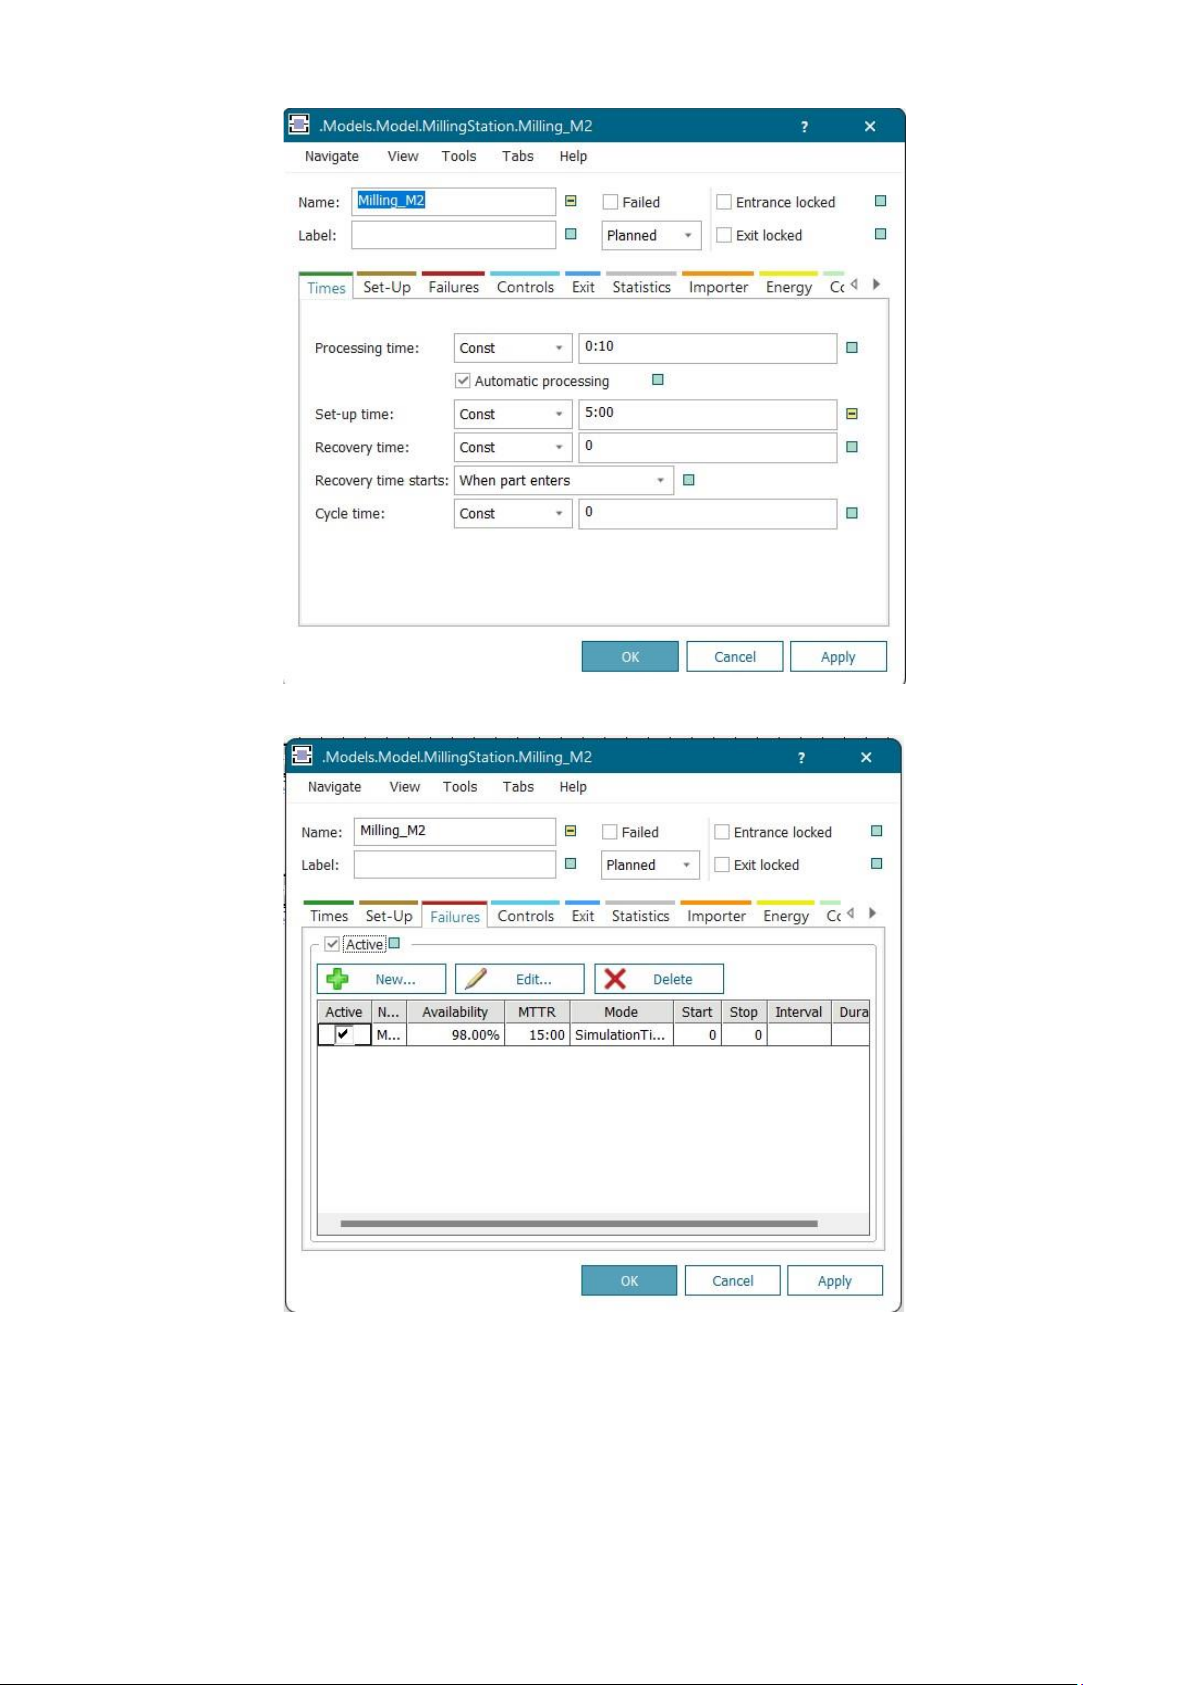Image resolution: width=1192 pixels, height=1685 pixels.
Task: Expand the Recovery time starts dropdown
Action: pyautogui.click(x=563, y=481)
